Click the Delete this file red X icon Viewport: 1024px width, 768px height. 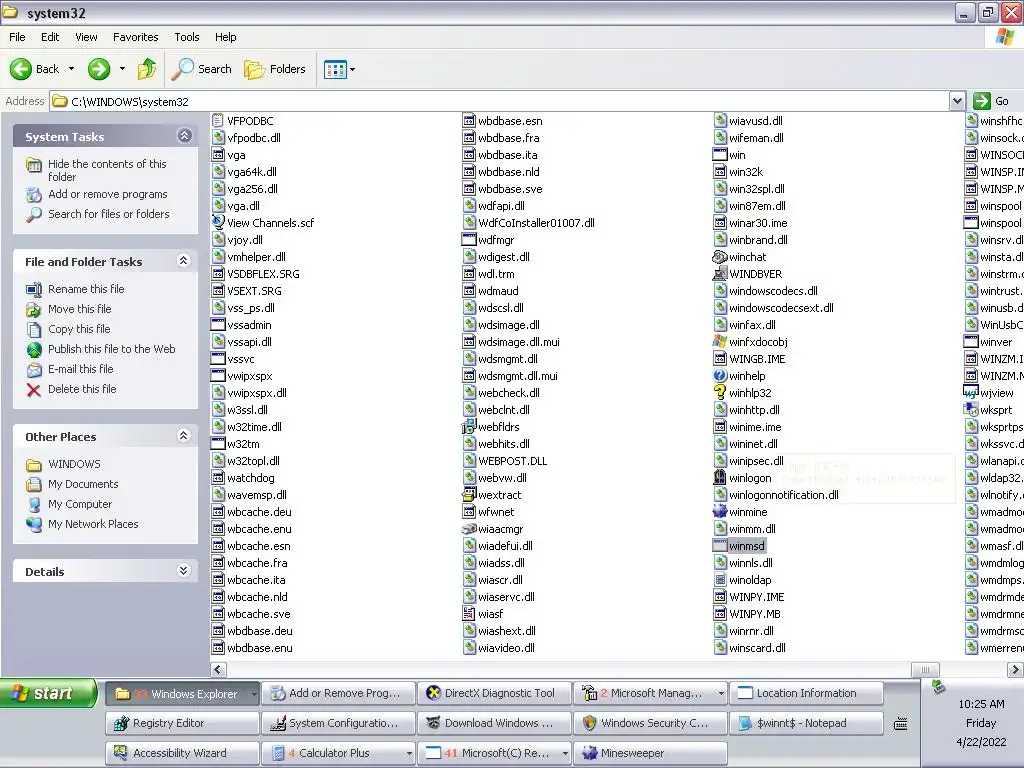tap(34, 390)
